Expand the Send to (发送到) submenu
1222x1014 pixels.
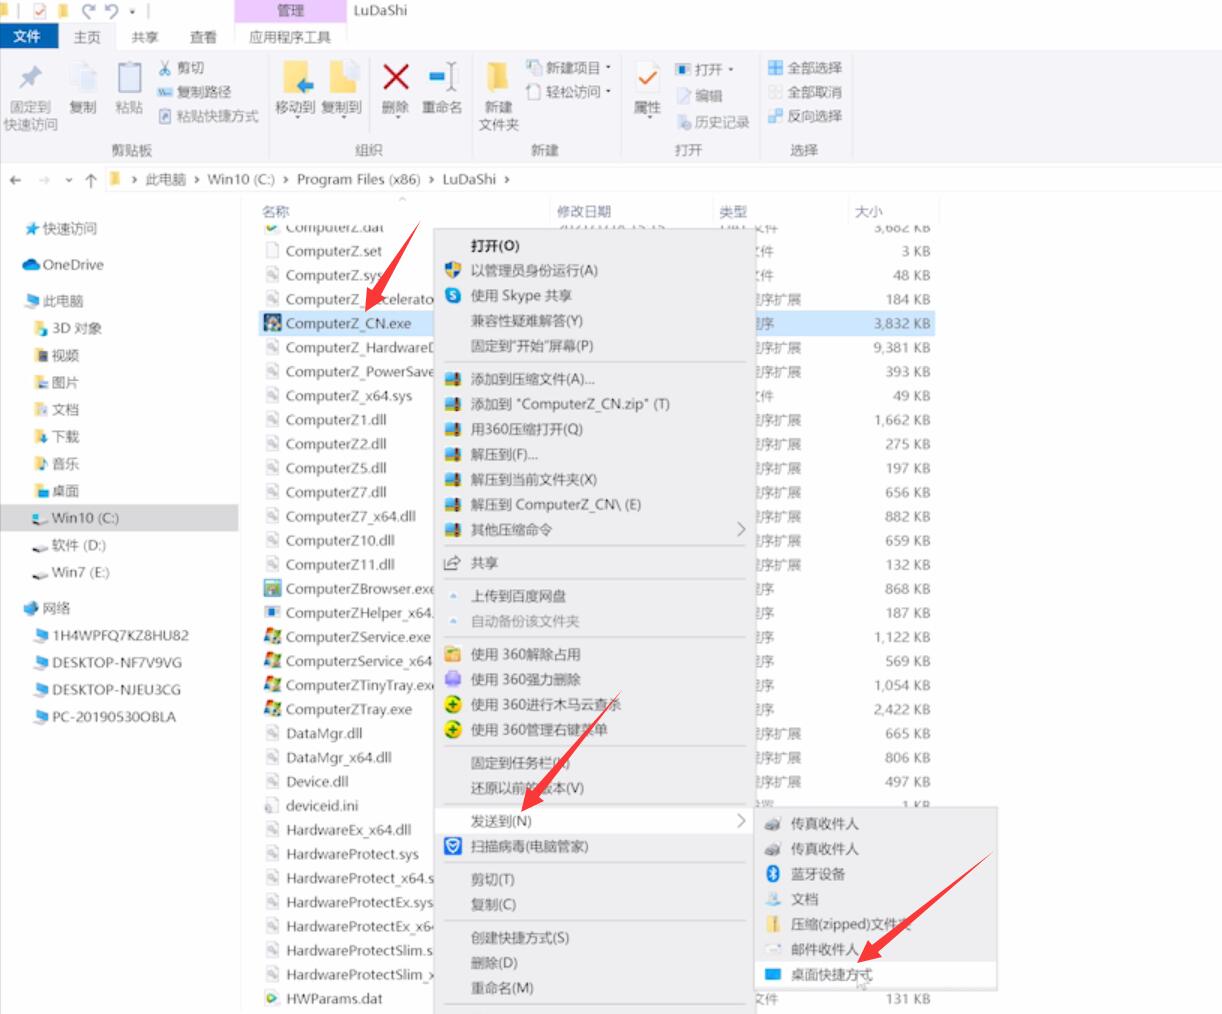594,821
